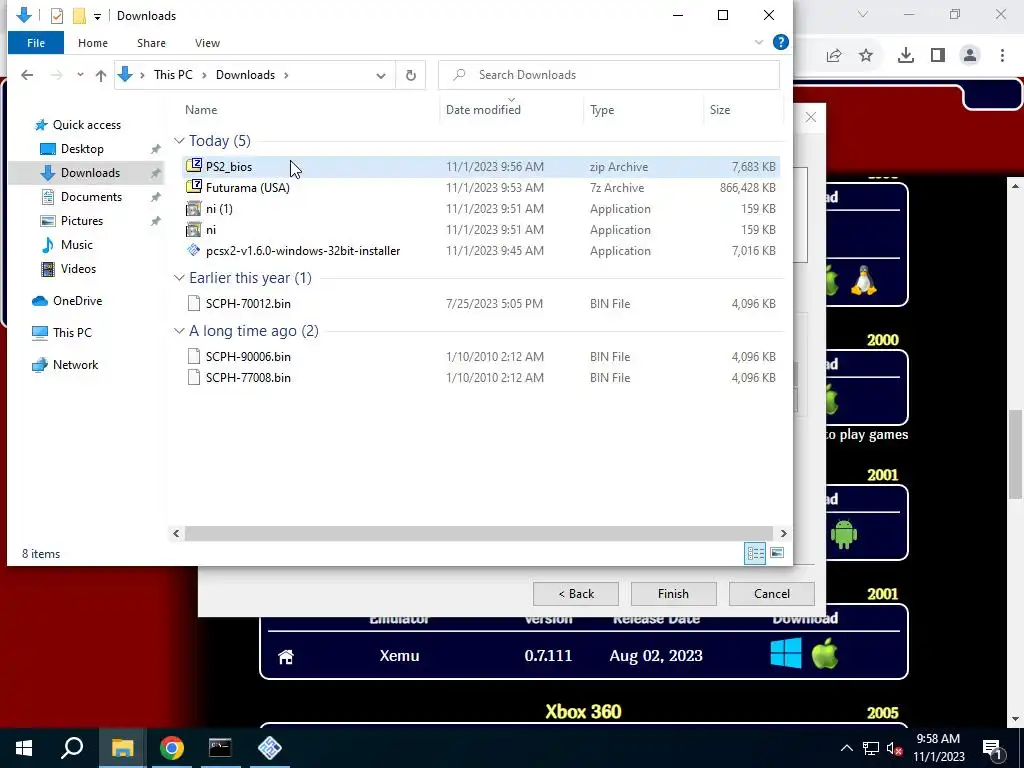The width and height of the screenshot is (1024, 768).
Task: Click the SCPH-77008.bin file icon
Action: tap(193, 377)
